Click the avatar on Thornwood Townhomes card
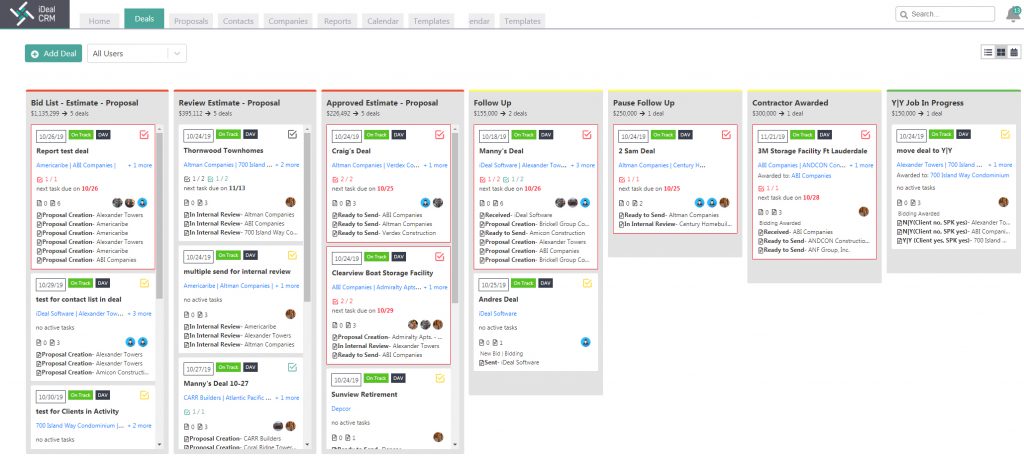Viewport: 1024px width, 463px height. click(291, 203)
